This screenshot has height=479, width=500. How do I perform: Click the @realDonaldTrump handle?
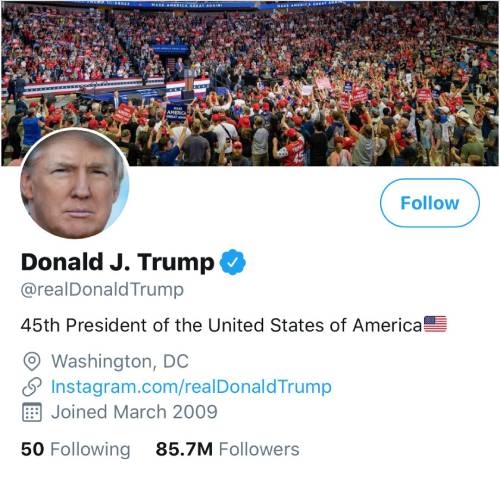click(x=102, y=290)
